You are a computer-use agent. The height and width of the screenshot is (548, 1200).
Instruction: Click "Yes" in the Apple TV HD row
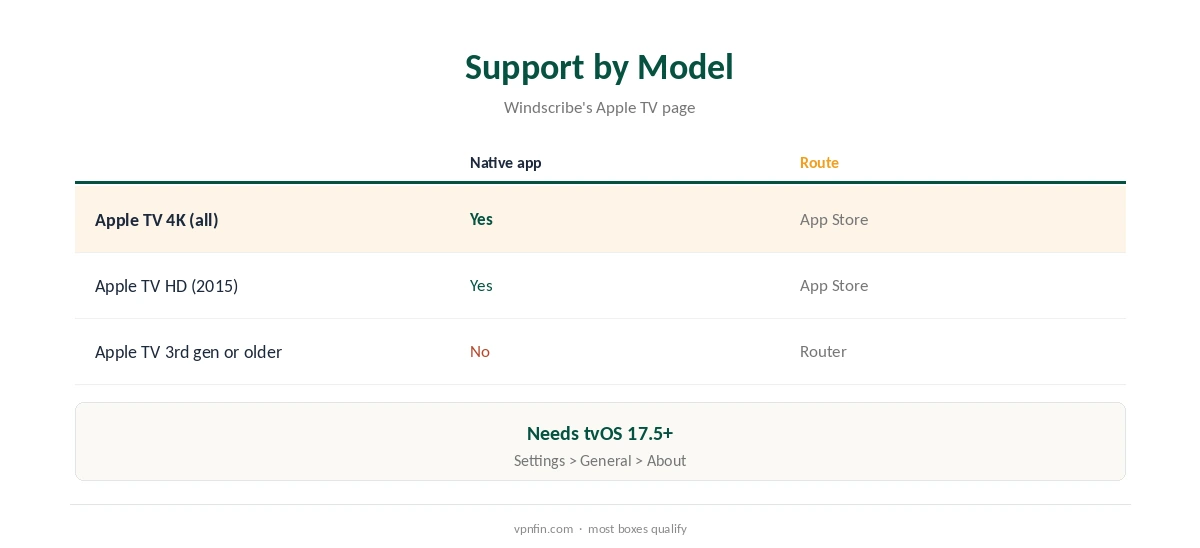tap(481, 285)
